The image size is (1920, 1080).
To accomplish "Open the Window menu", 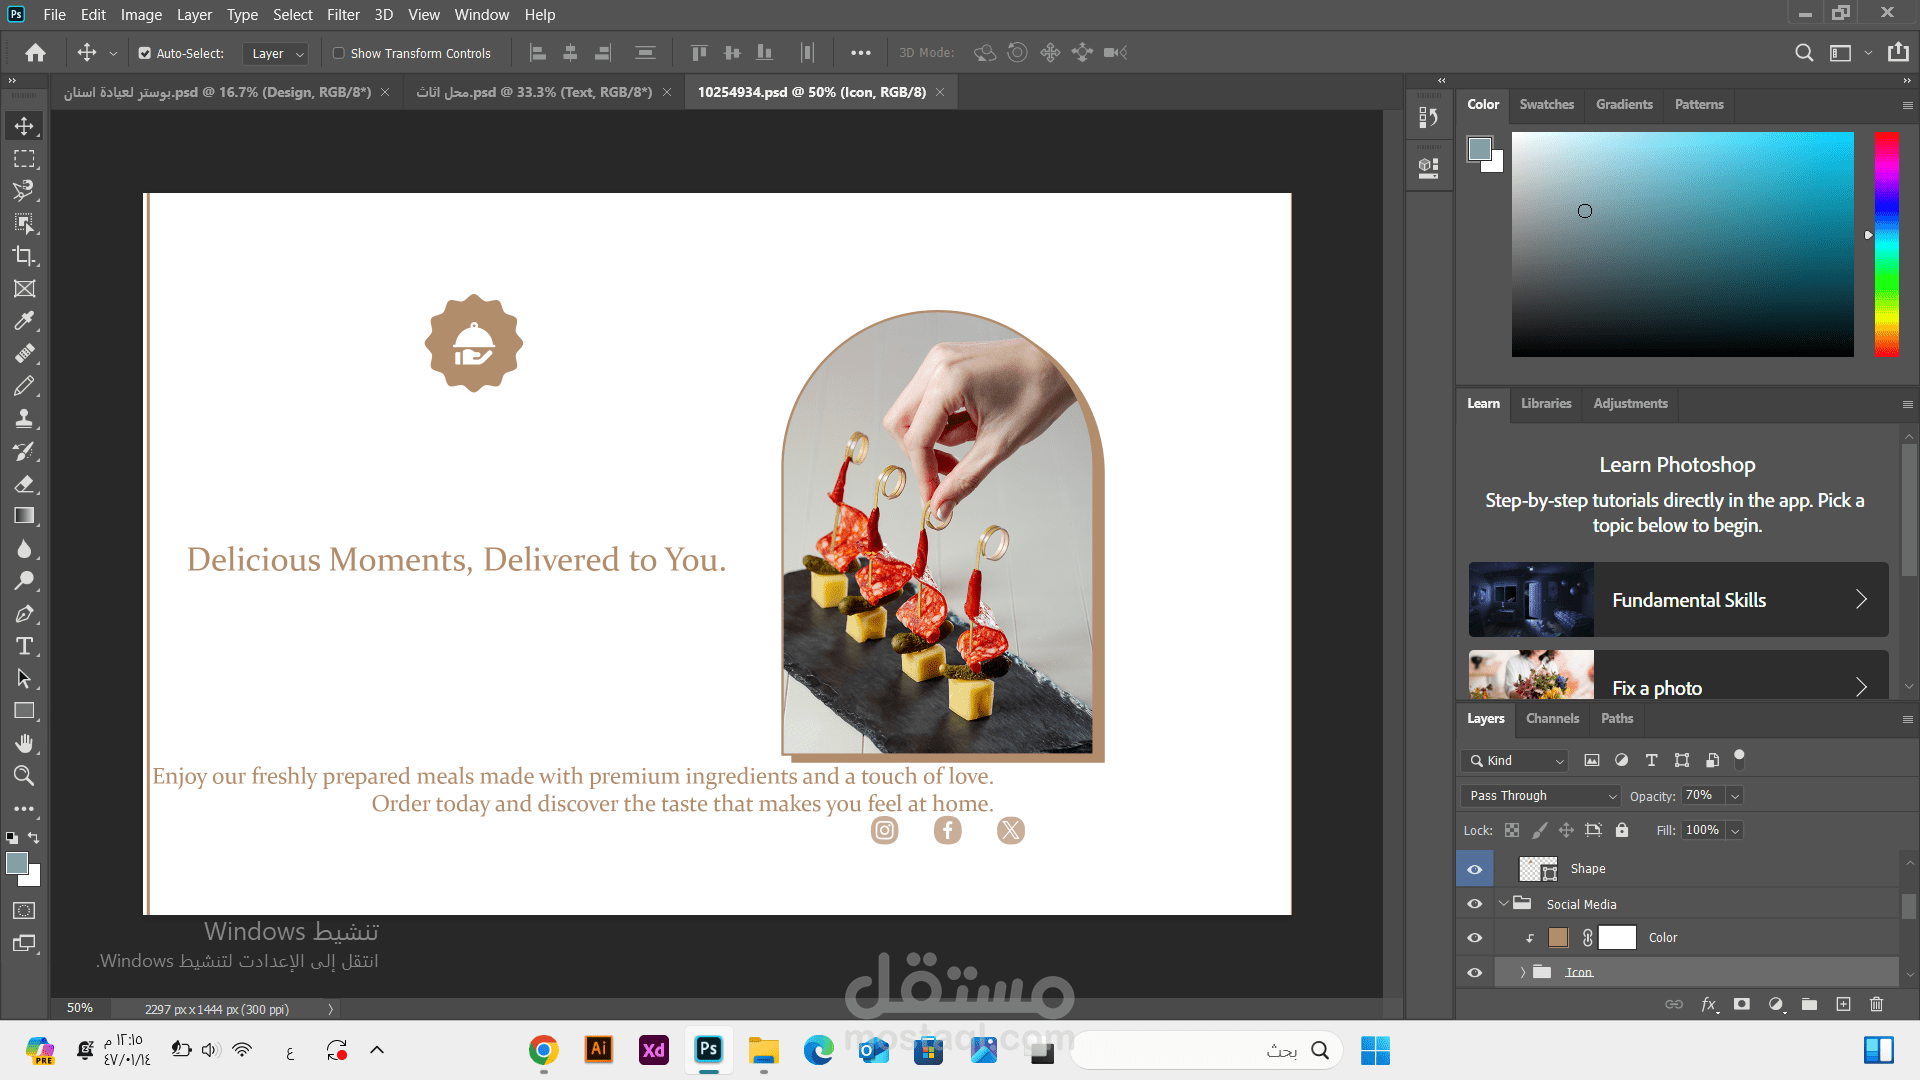I will point(482,15).
